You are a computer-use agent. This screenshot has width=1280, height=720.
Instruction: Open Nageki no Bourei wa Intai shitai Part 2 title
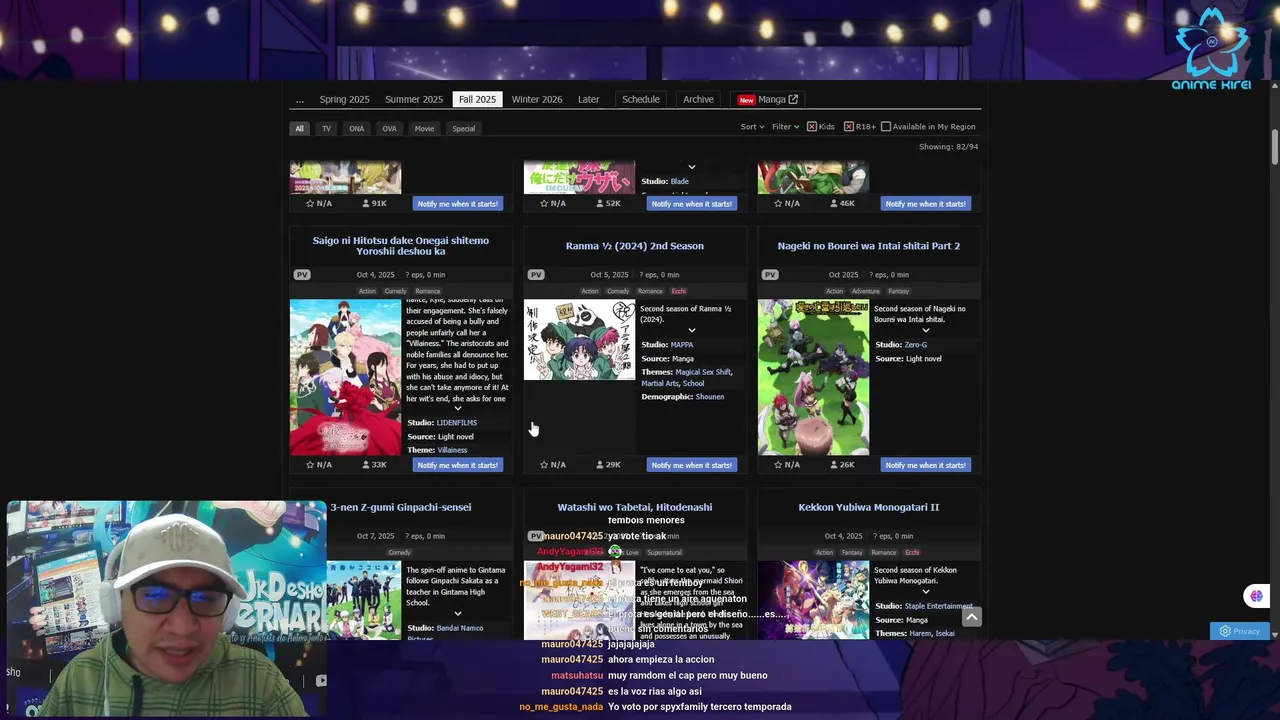click(868, 246)
